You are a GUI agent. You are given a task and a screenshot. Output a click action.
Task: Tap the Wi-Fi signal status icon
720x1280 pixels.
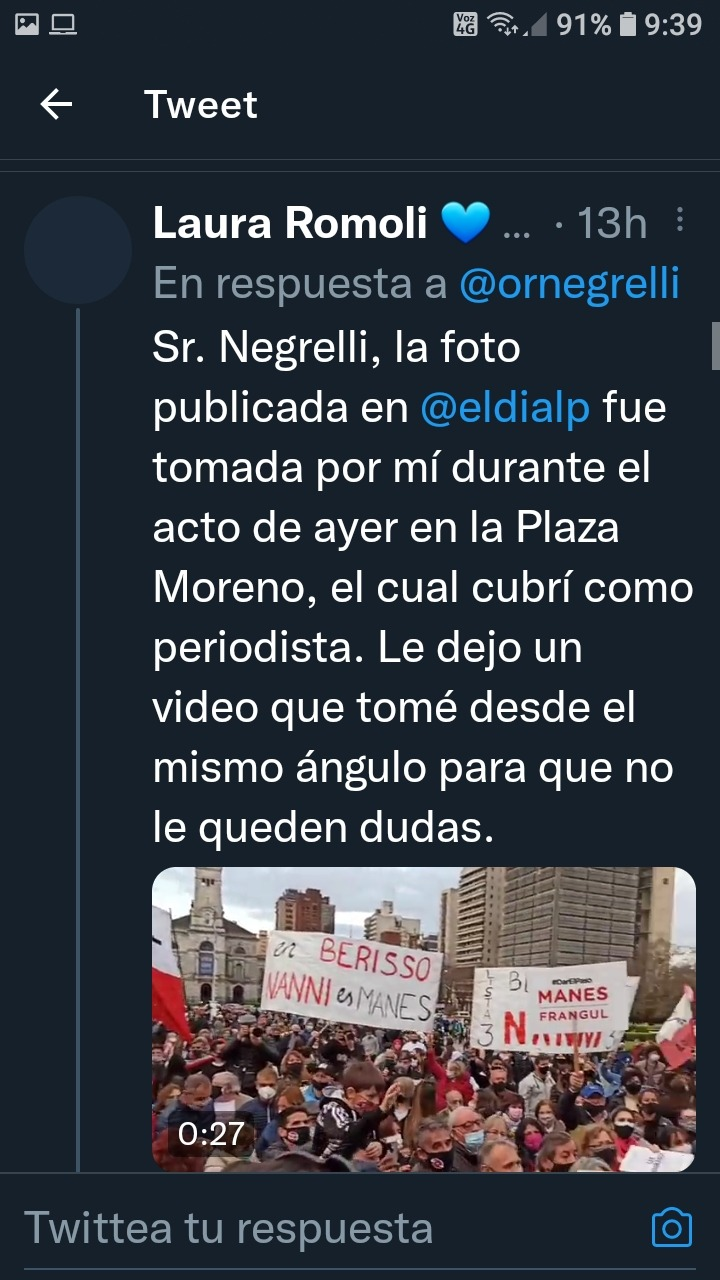(504, 24)
